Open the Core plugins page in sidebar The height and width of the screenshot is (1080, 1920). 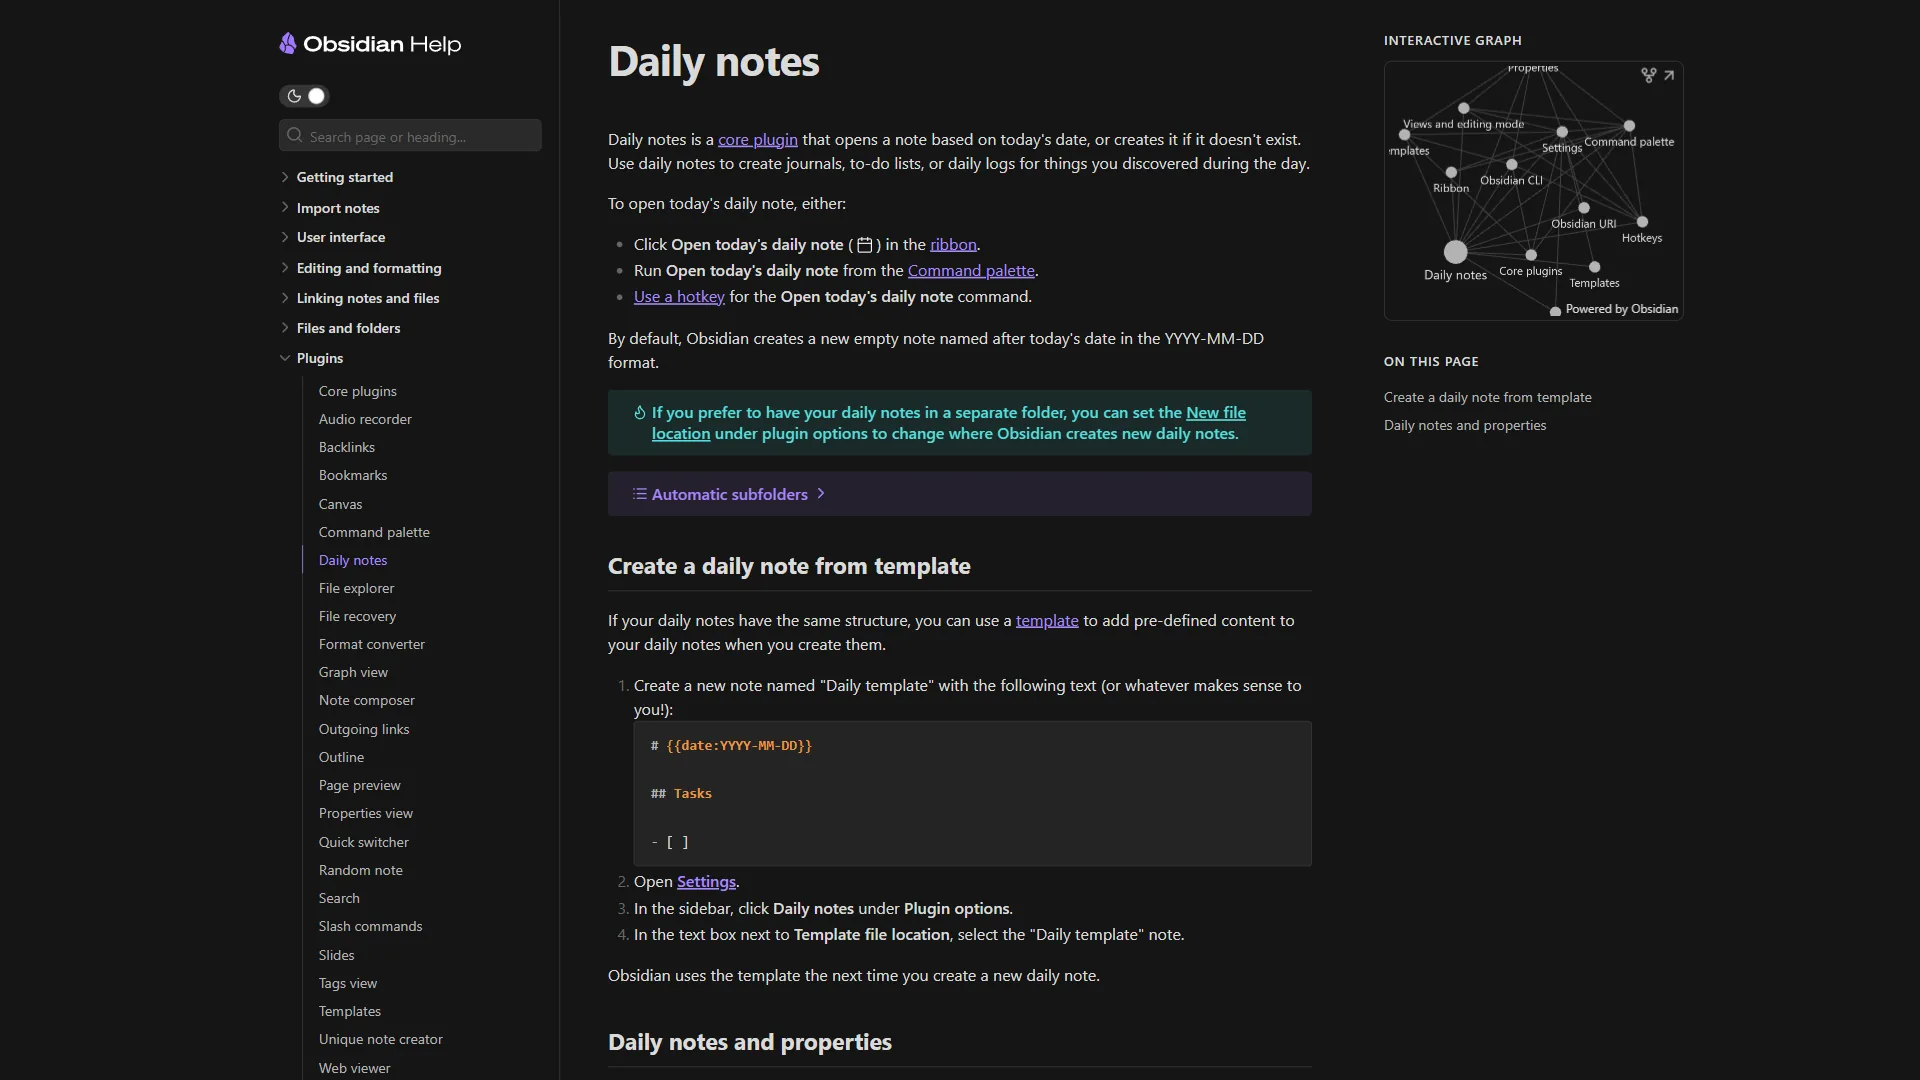[357, 391]
